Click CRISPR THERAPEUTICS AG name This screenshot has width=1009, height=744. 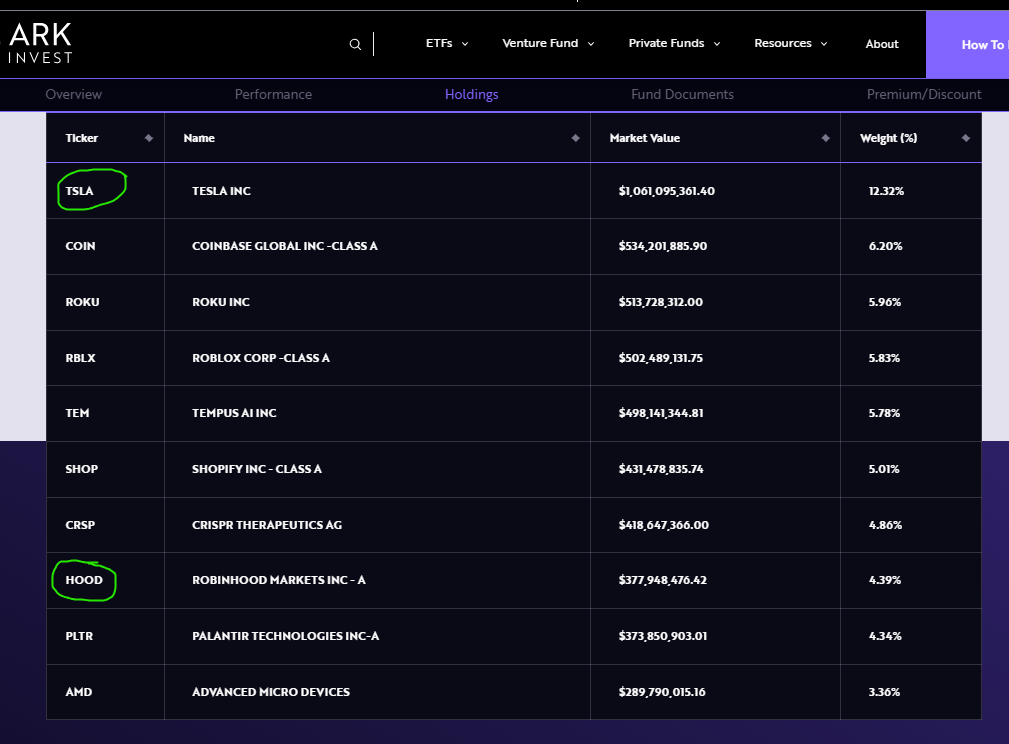267,525
